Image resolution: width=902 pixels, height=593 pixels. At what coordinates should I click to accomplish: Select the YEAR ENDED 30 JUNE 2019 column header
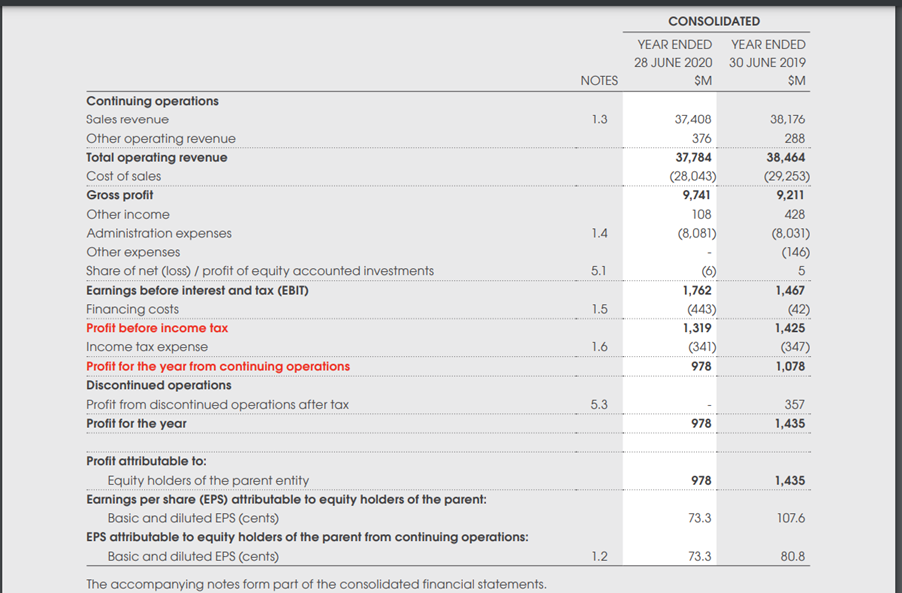coord(766,54)
